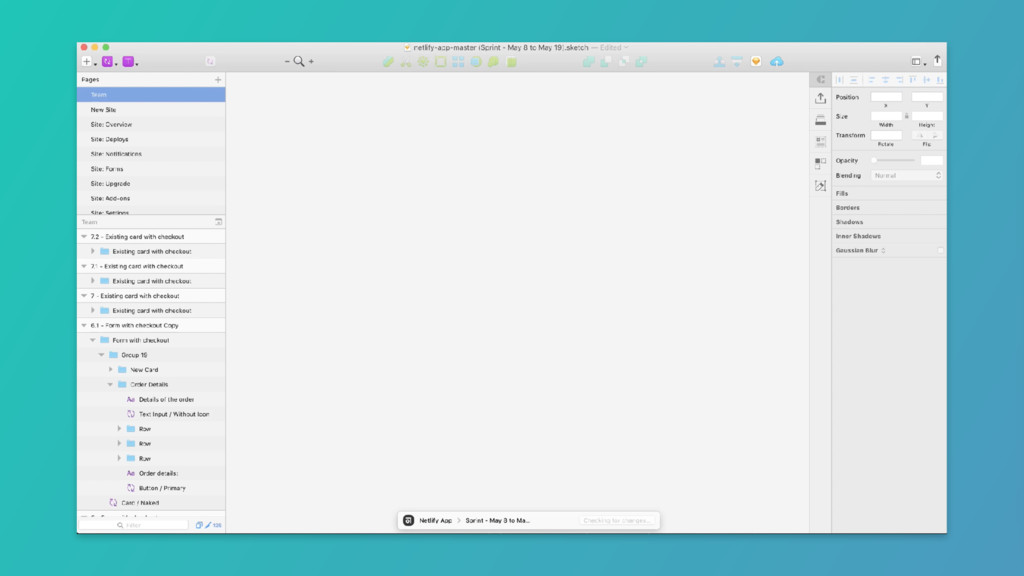
Task: Open the Fills section header
Action: pos(842,193)
